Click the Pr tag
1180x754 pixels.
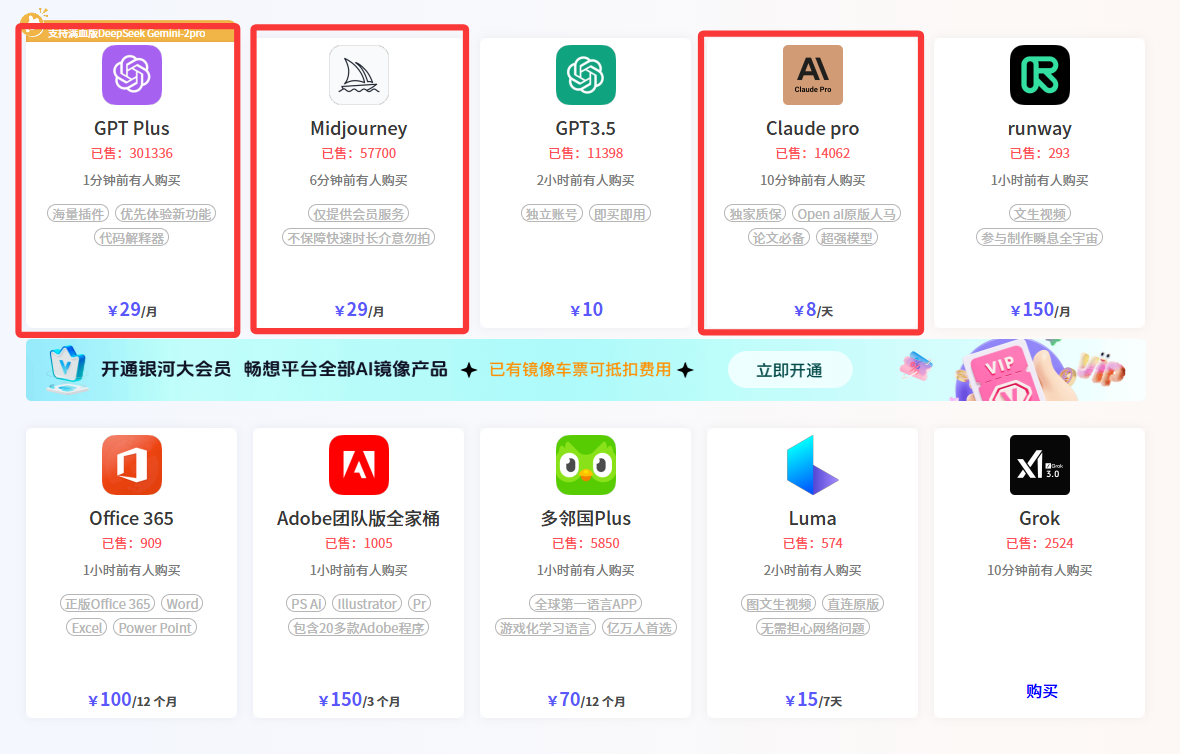[x=419, y=604]
